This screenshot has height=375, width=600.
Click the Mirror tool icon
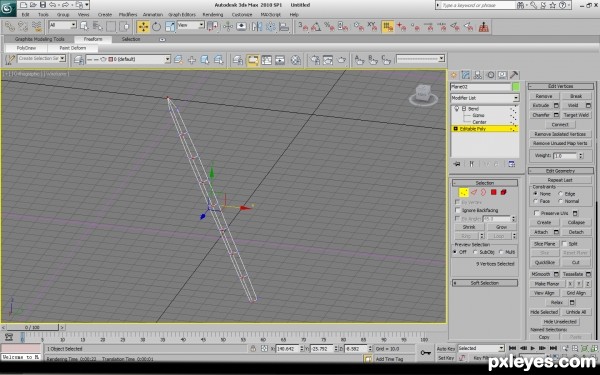(x=257, y=27)
